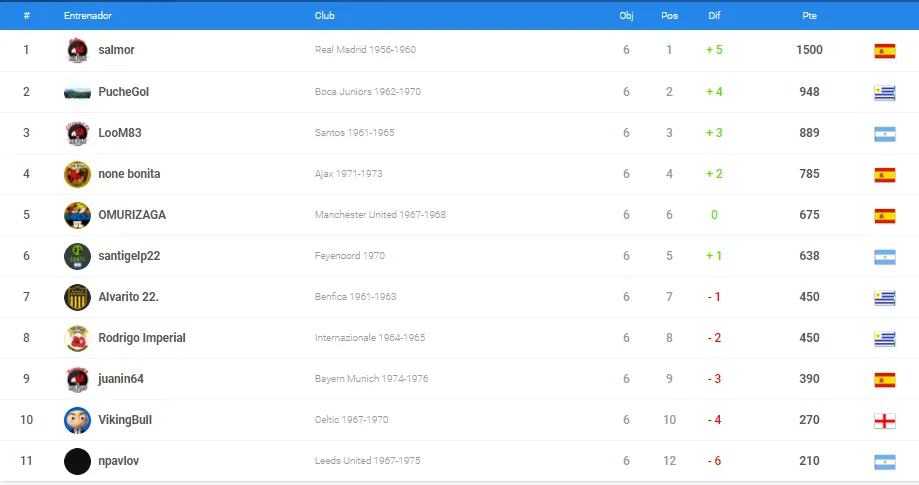Click LooM83's 889 points value
This screenshot has height=485, width=919.
pos(809,133)
